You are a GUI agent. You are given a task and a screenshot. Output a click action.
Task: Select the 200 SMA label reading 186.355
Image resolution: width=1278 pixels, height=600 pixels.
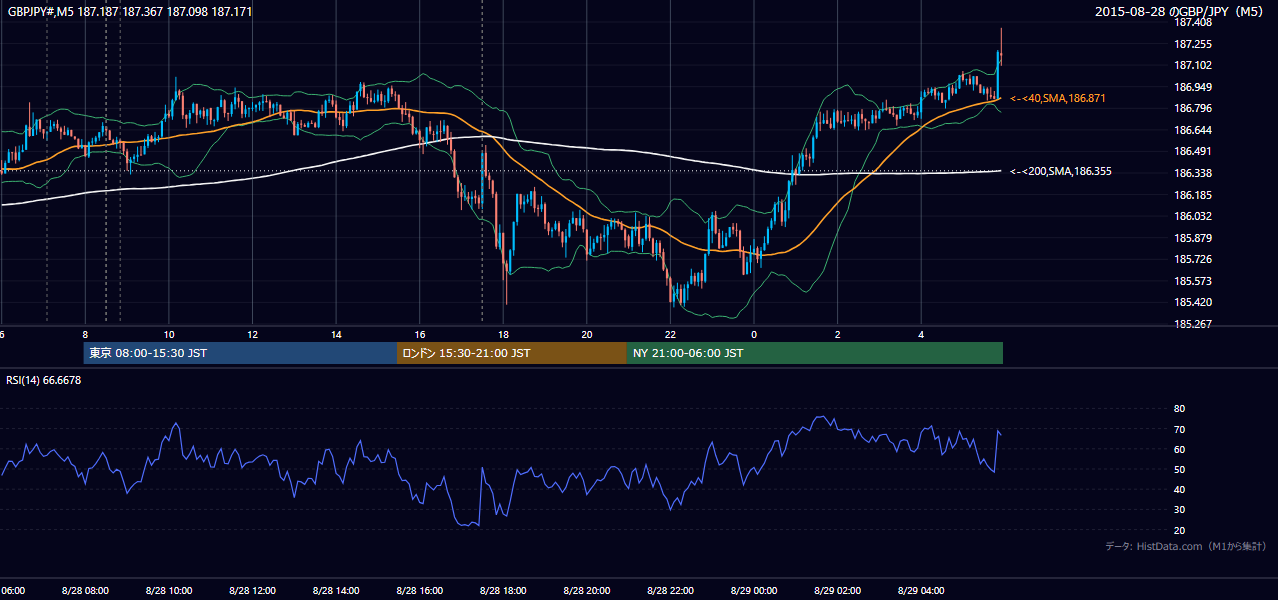1060,171
